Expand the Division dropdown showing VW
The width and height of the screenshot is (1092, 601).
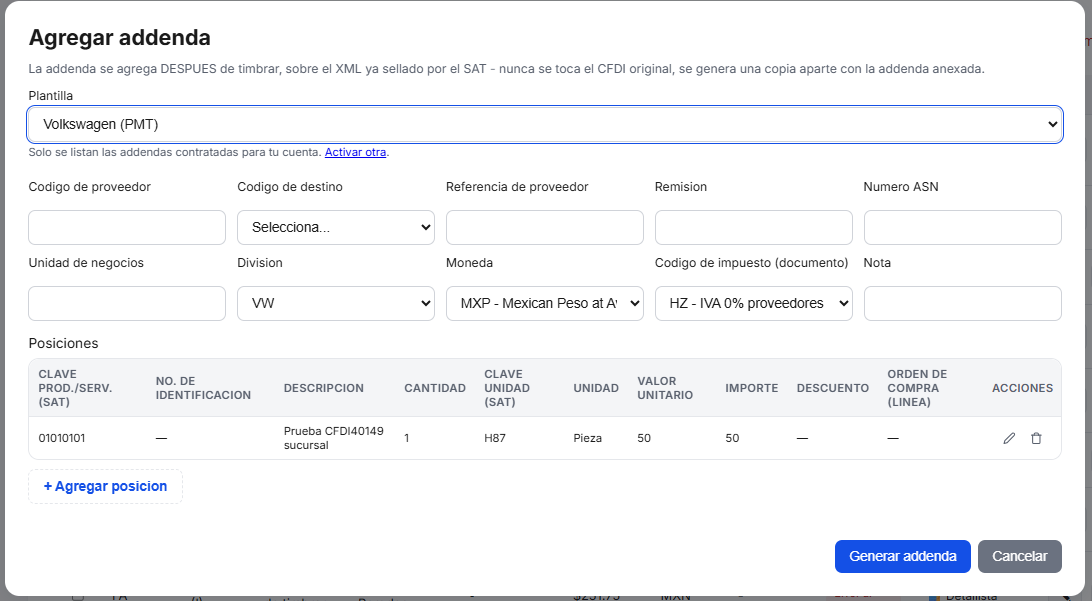(x=336, y=304)
